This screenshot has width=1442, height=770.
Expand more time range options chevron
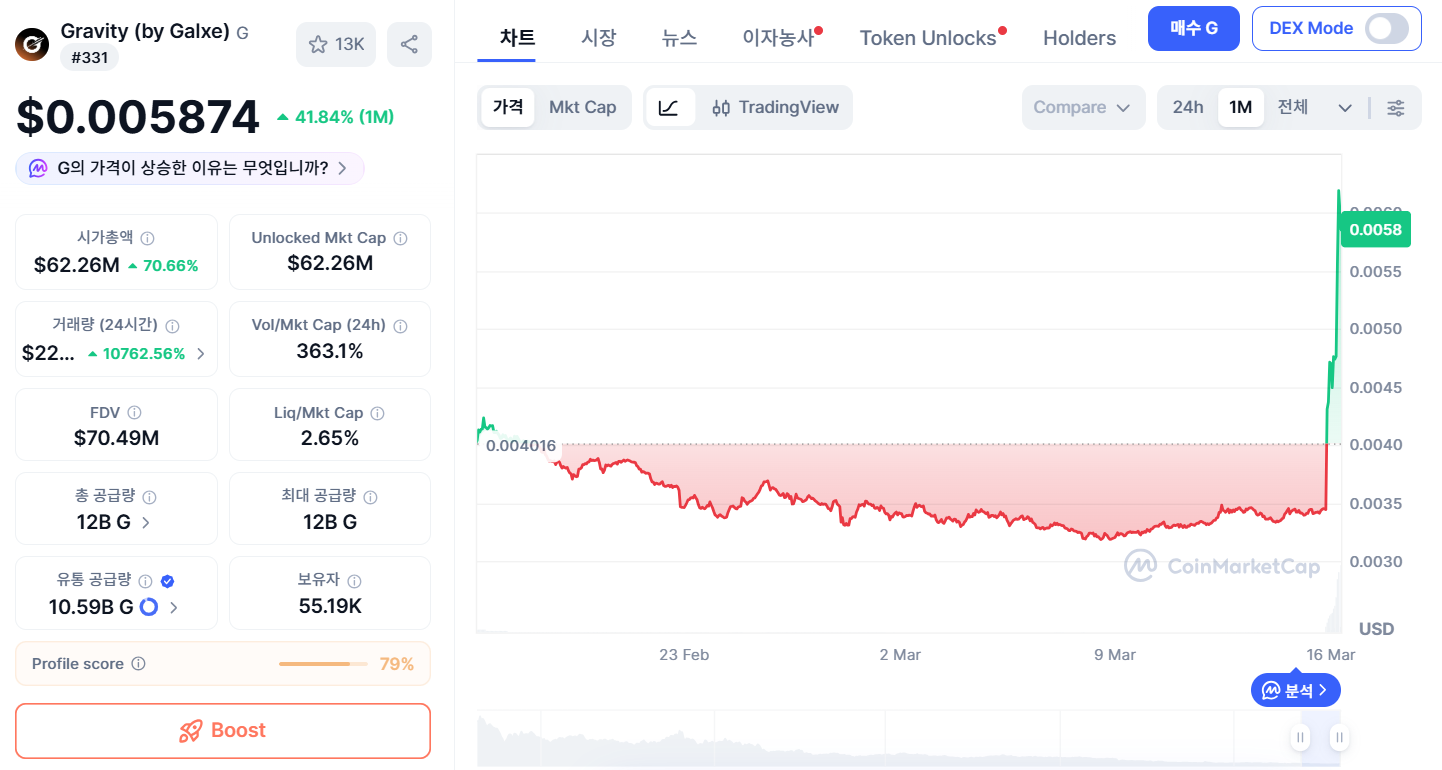(1345, 108)
